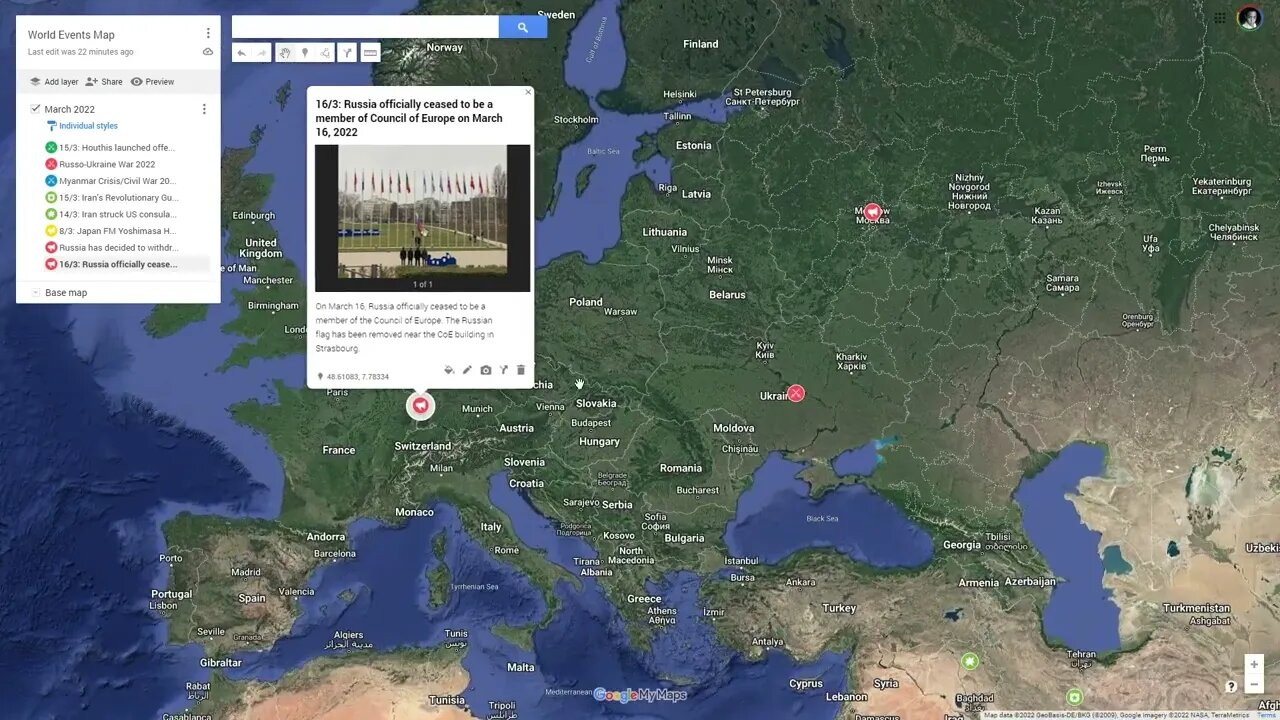
Task: Click Add layer button
Action: (54, 82)
